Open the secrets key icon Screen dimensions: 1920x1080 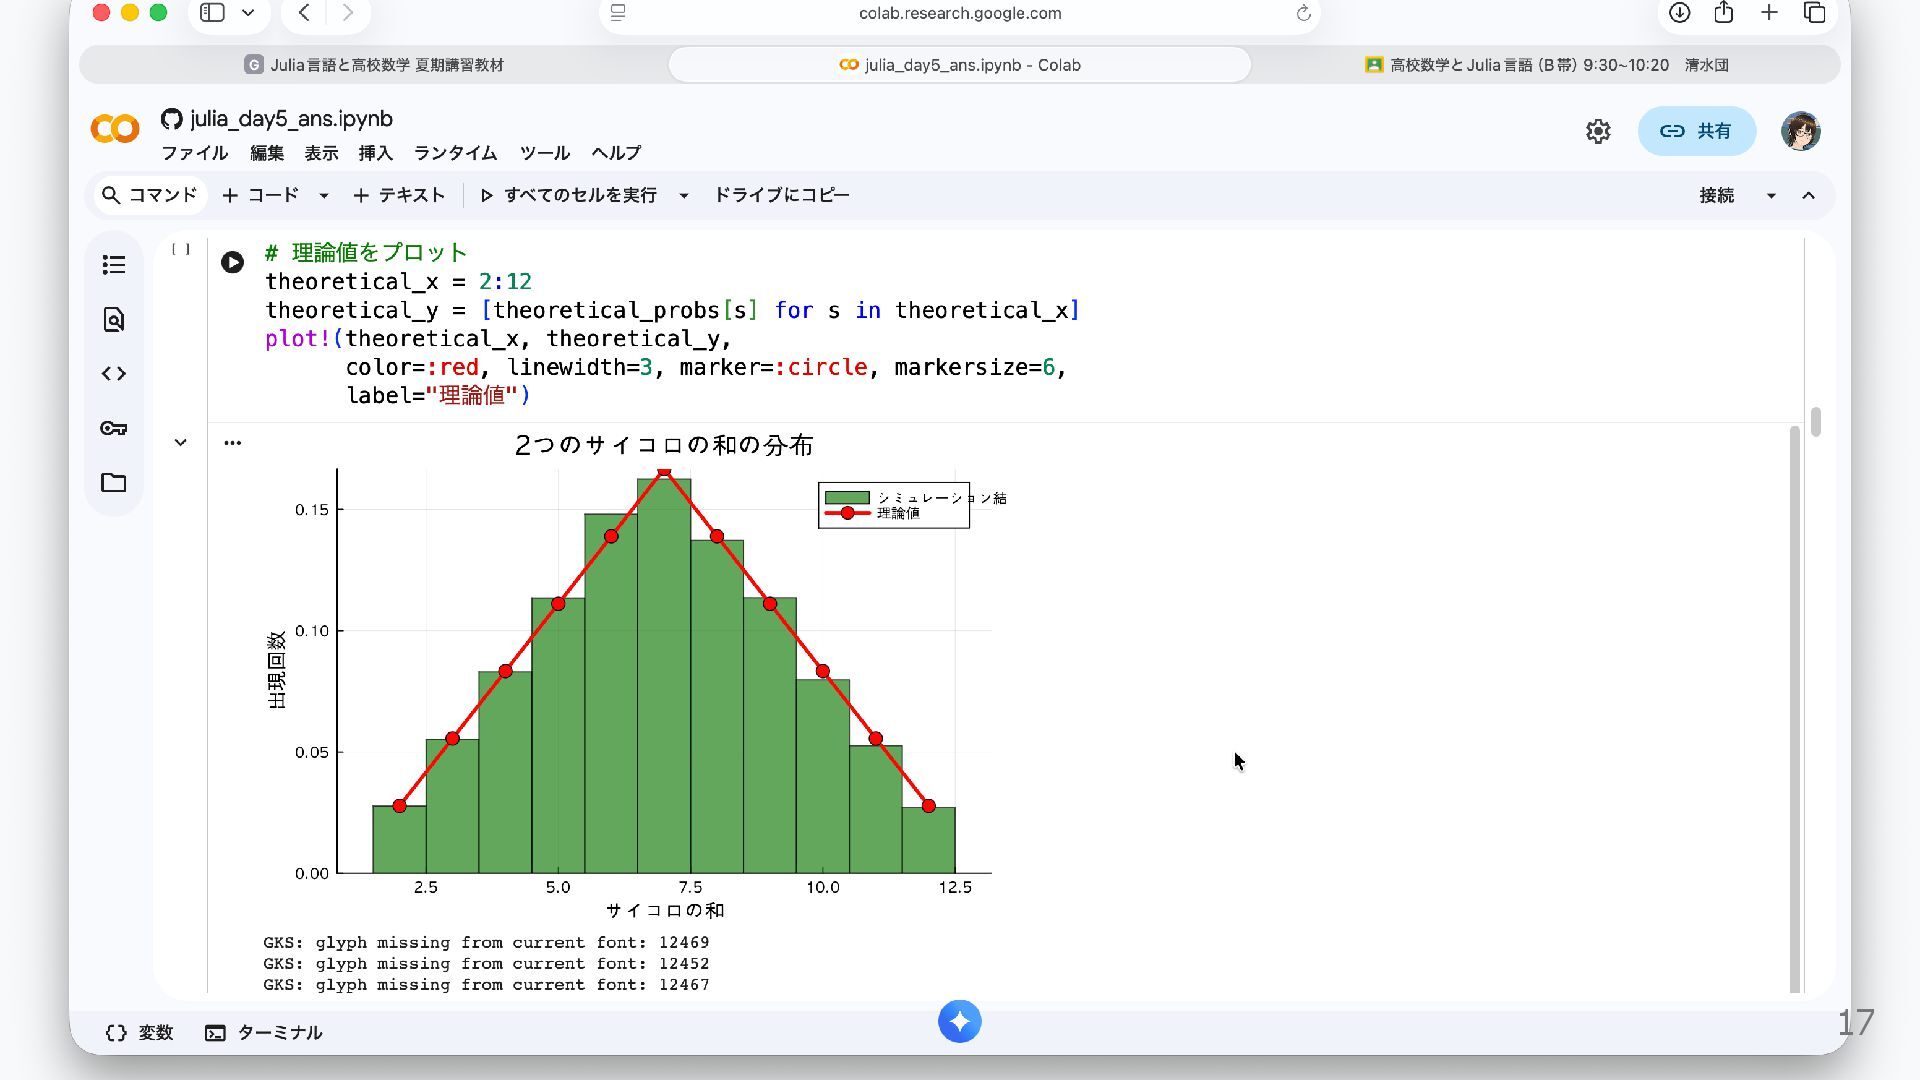click(x=114, y=428)
